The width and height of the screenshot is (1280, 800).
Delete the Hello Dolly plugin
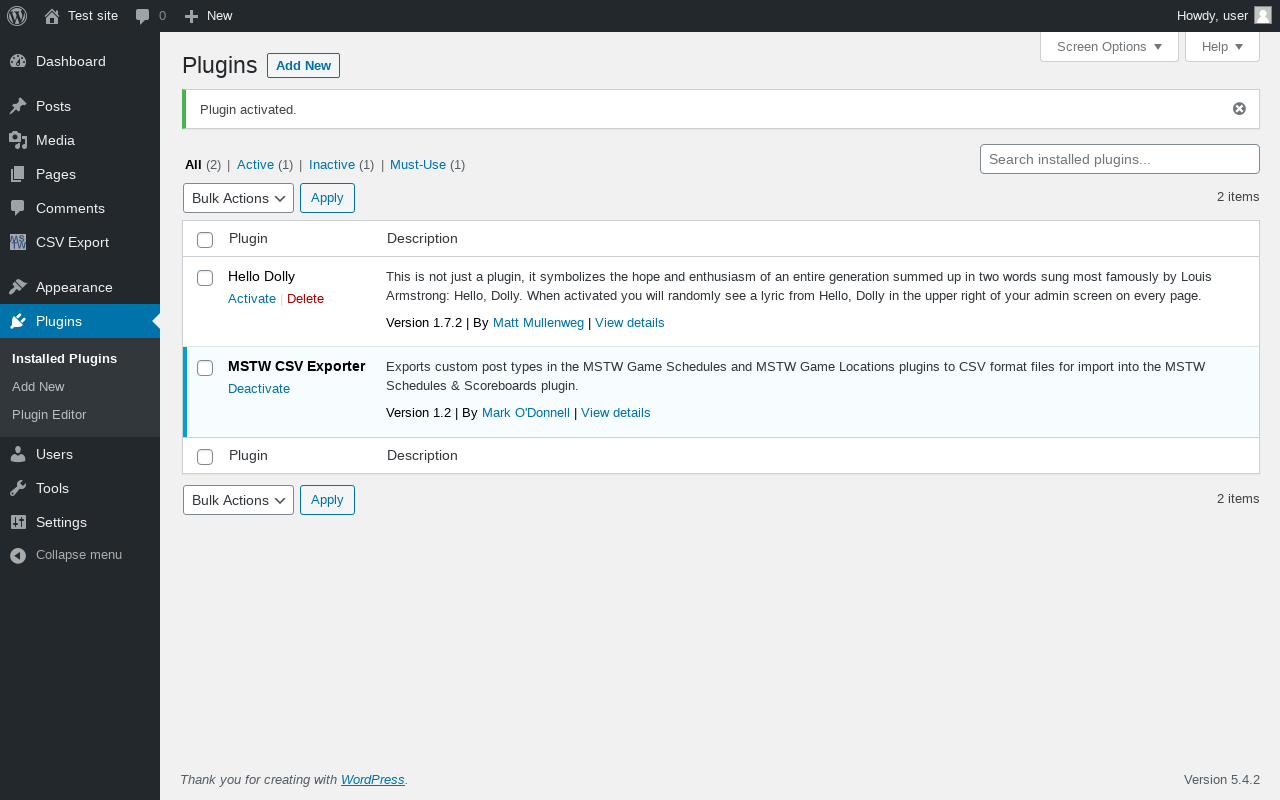pyautogui.click(x=305, y=299)
